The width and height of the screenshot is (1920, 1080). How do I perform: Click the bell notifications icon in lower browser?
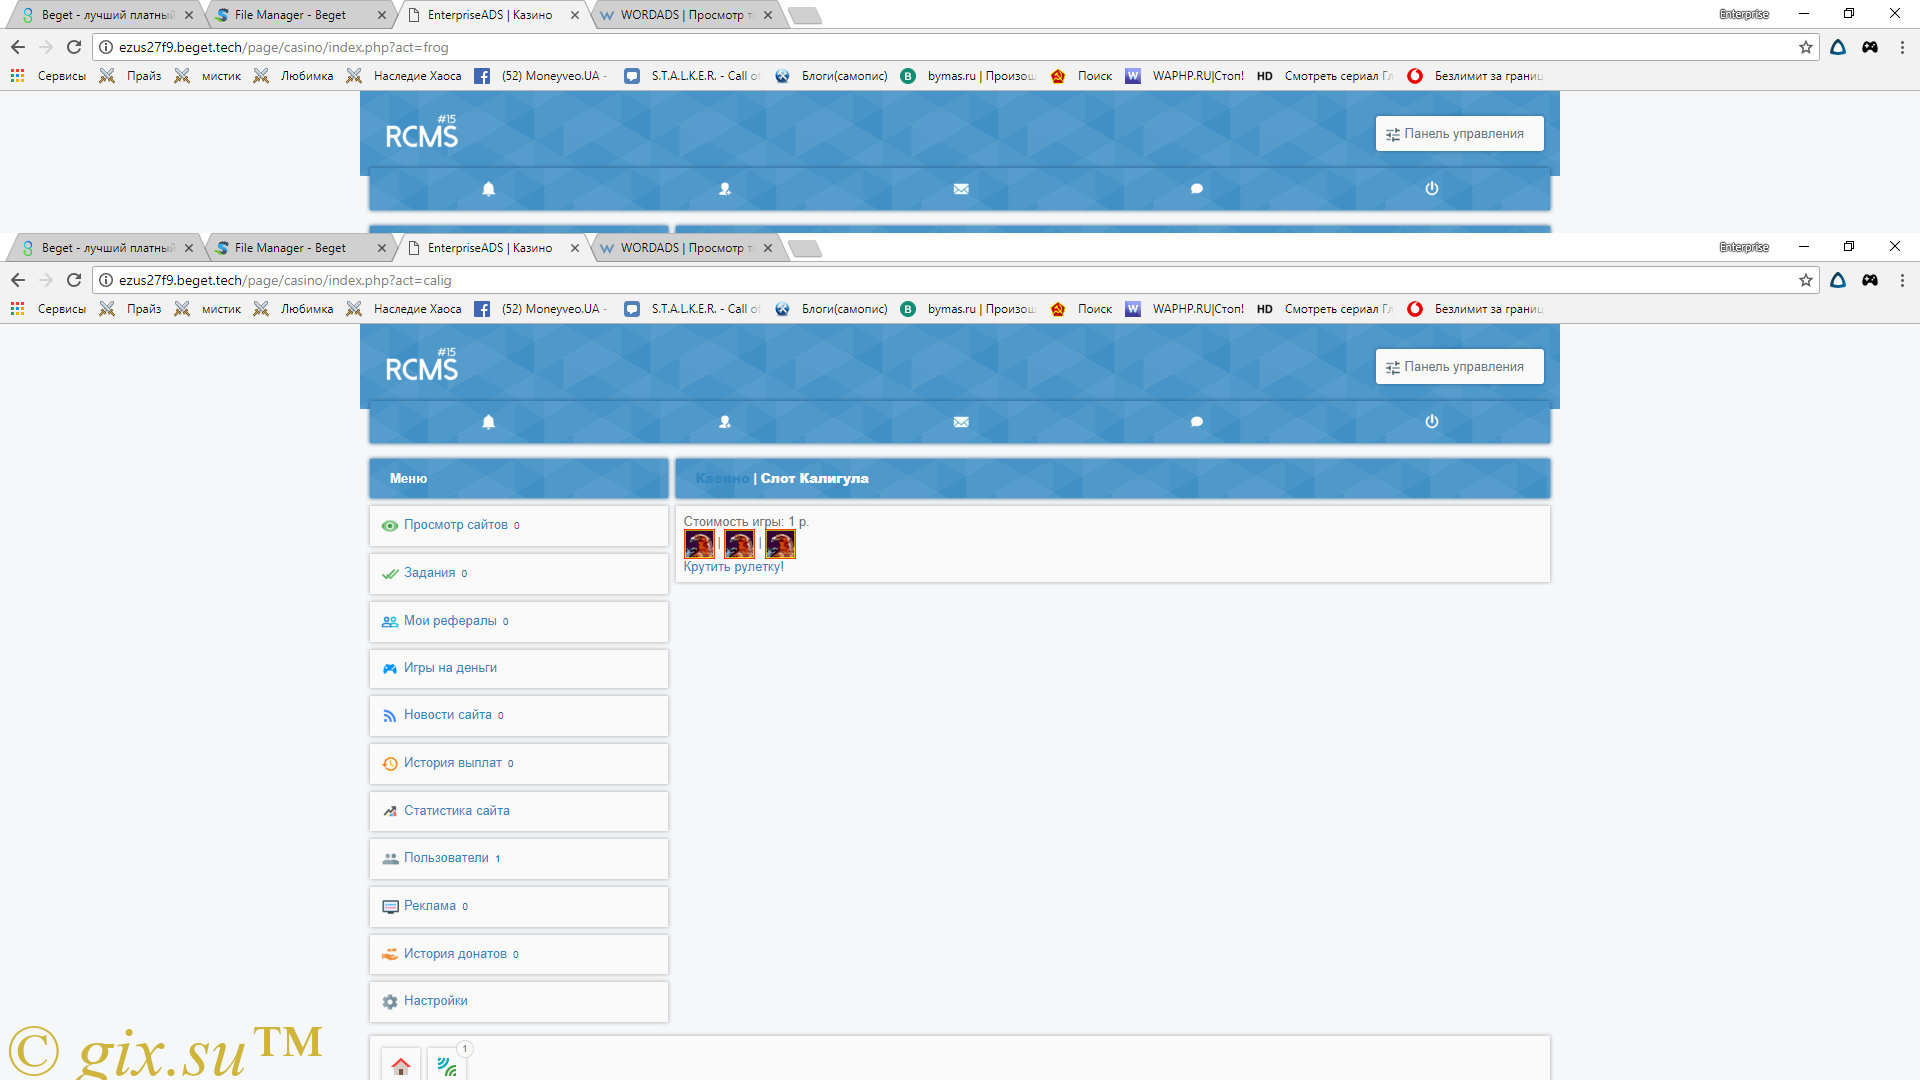(x=488, y=422)
